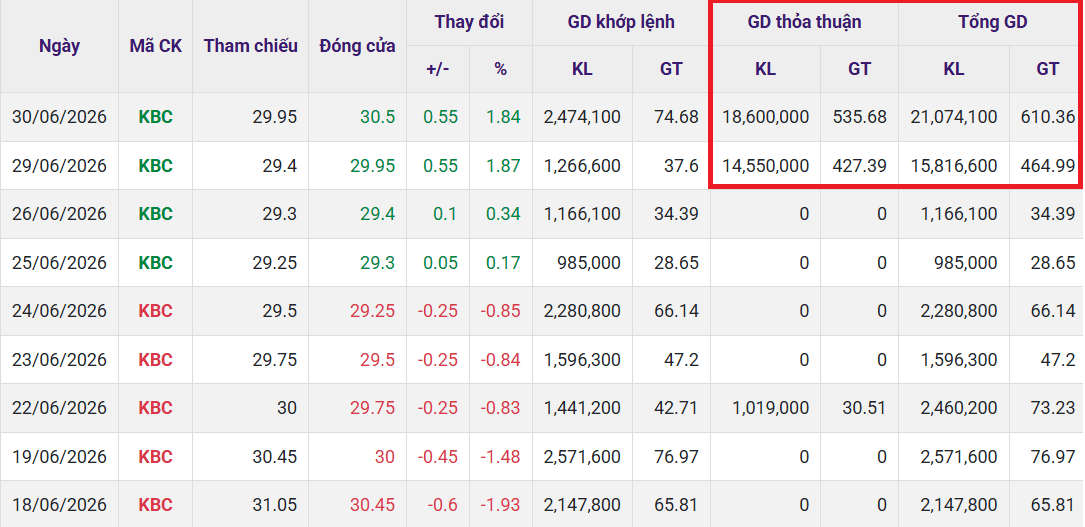
Task: Click the closing price 30.5 cell
Action: (x=378, y=117)
